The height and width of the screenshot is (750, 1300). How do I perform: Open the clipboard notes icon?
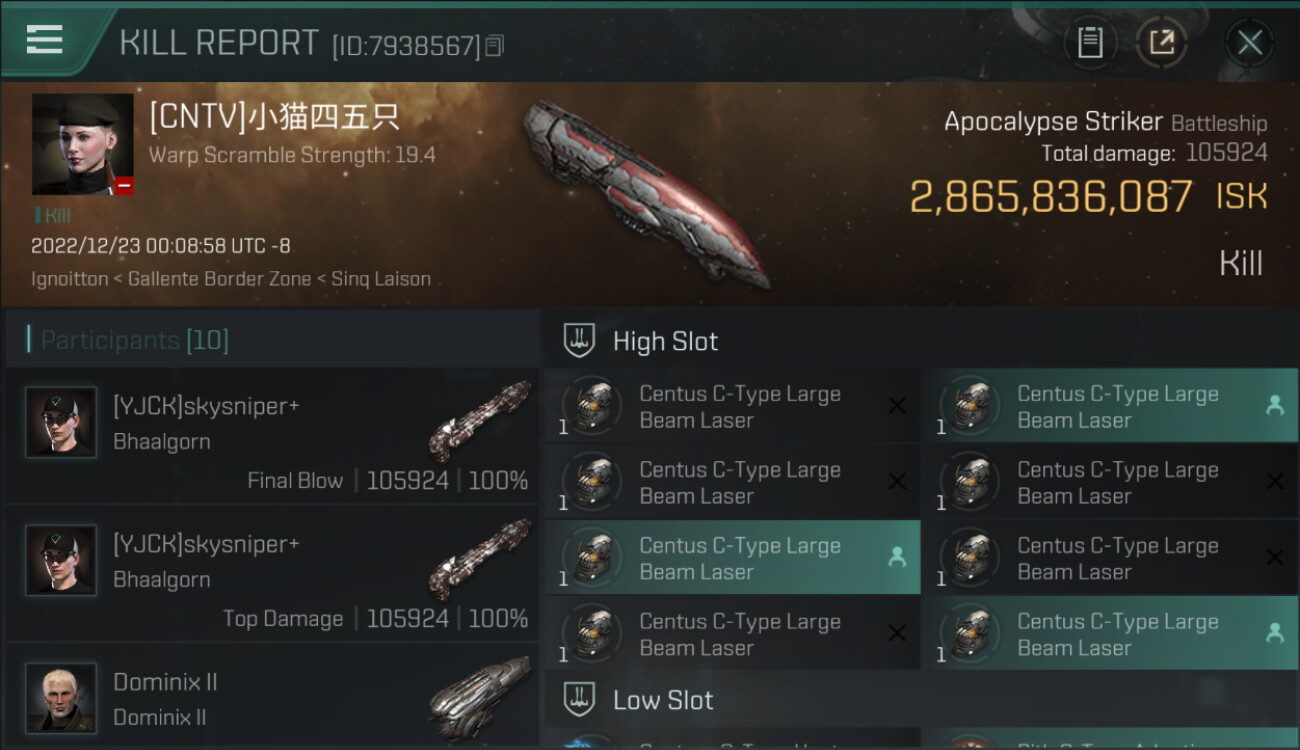click(x=1090, y=42)
